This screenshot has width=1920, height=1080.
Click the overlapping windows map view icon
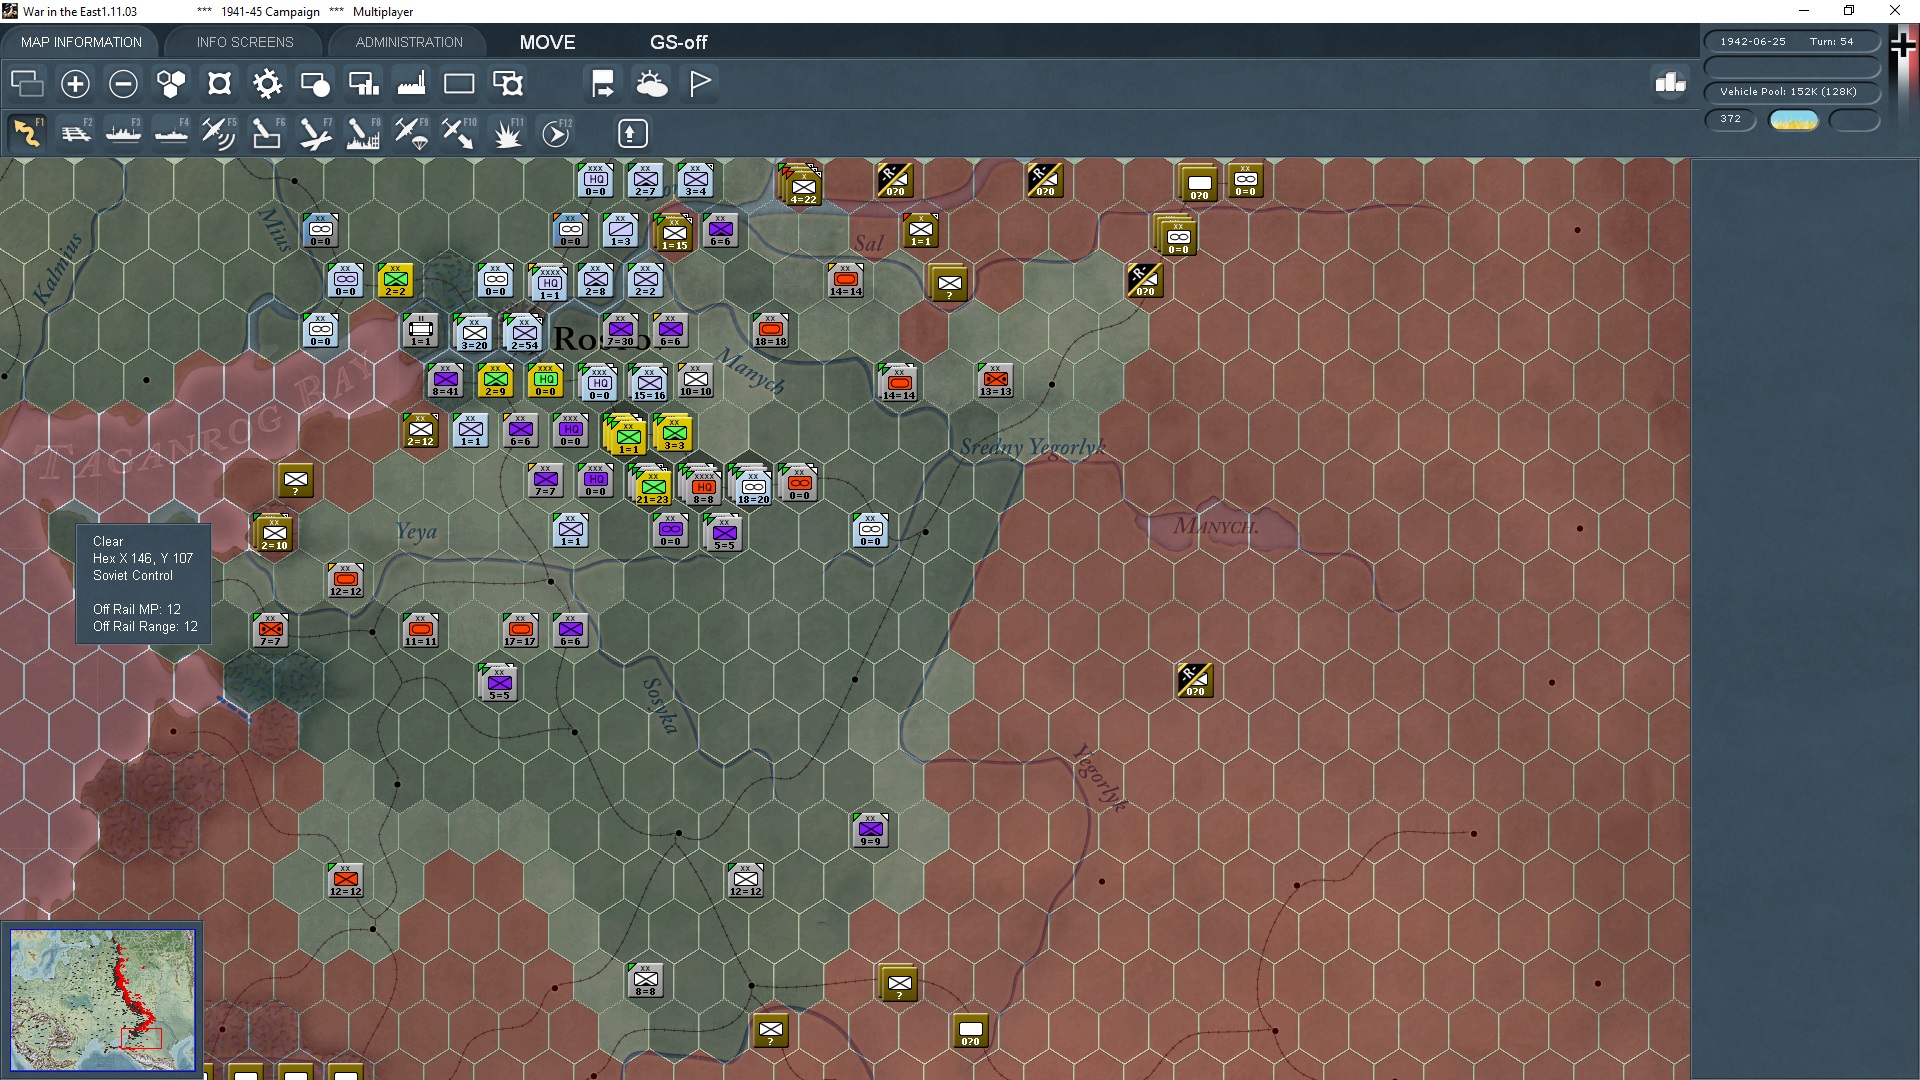point(27,84)
